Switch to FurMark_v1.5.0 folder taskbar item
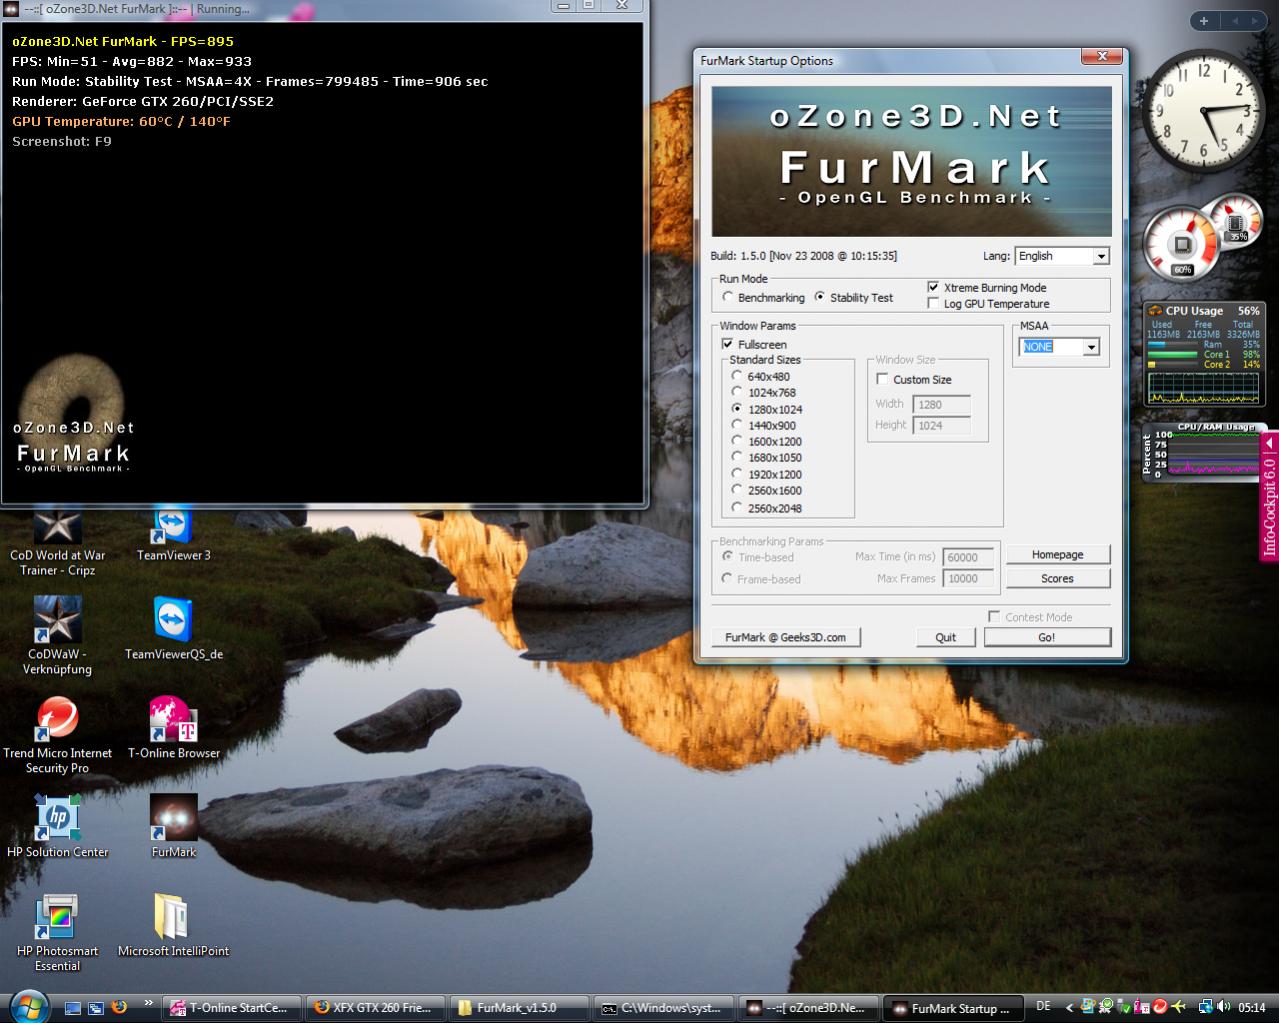This screenshot has height=1023, width=1279. [520, 1007]
